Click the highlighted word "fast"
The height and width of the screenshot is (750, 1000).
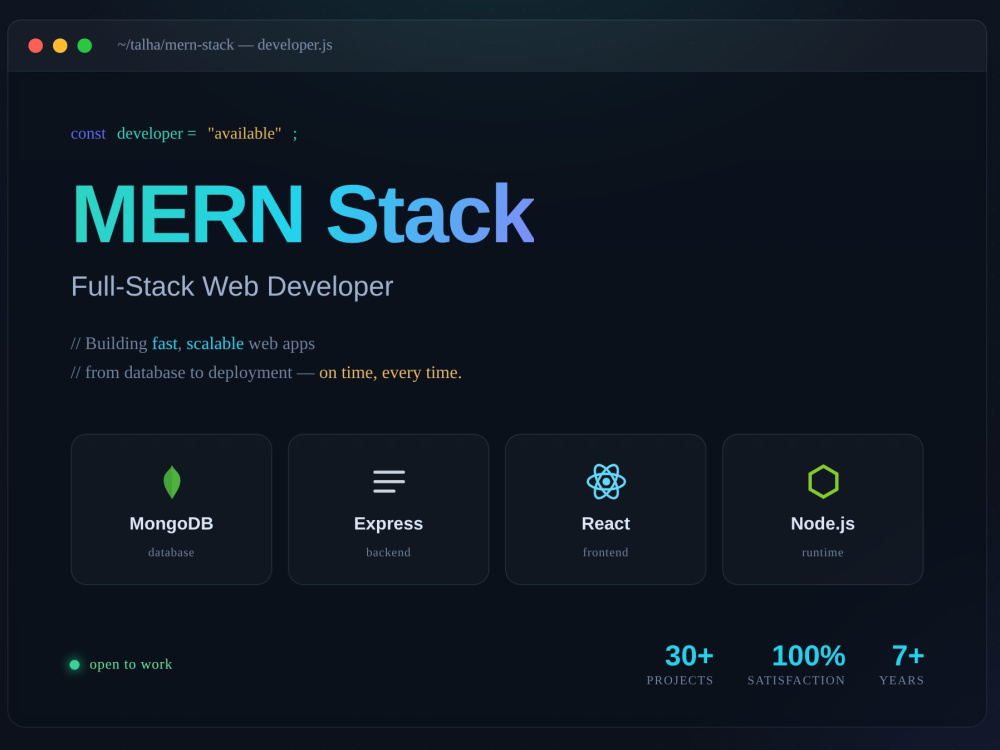point(165,343)
